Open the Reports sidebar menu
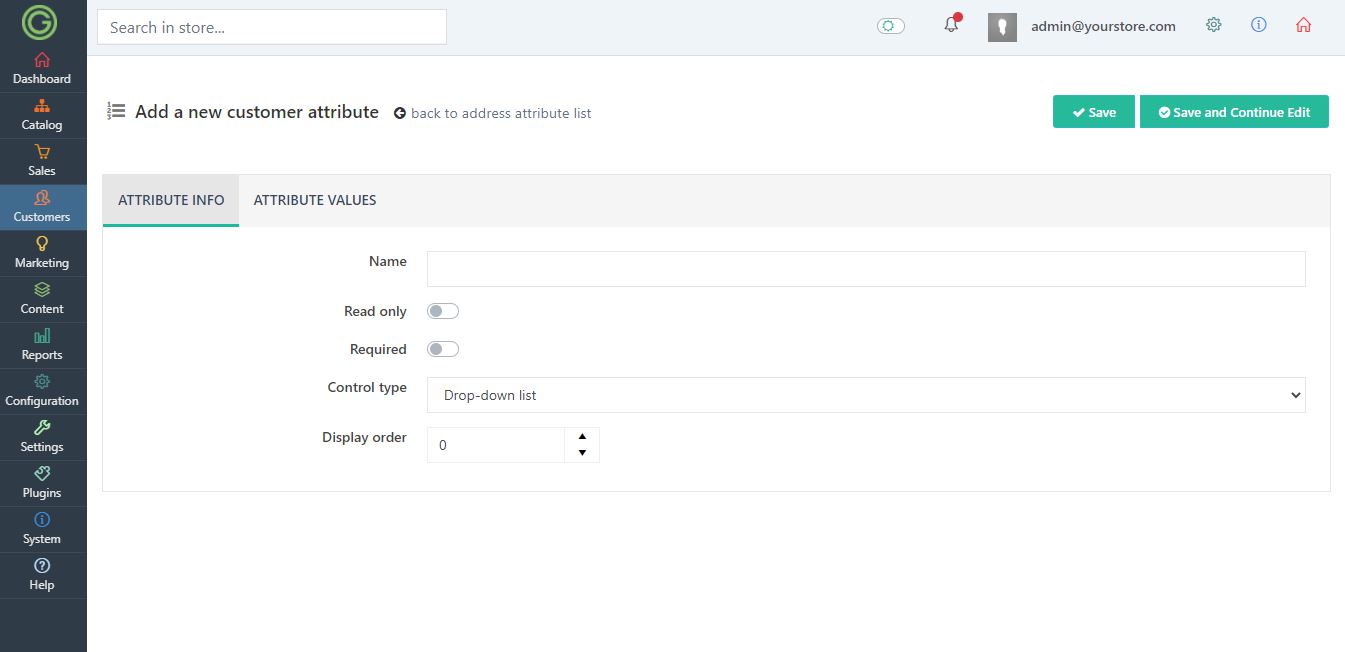 42,345
